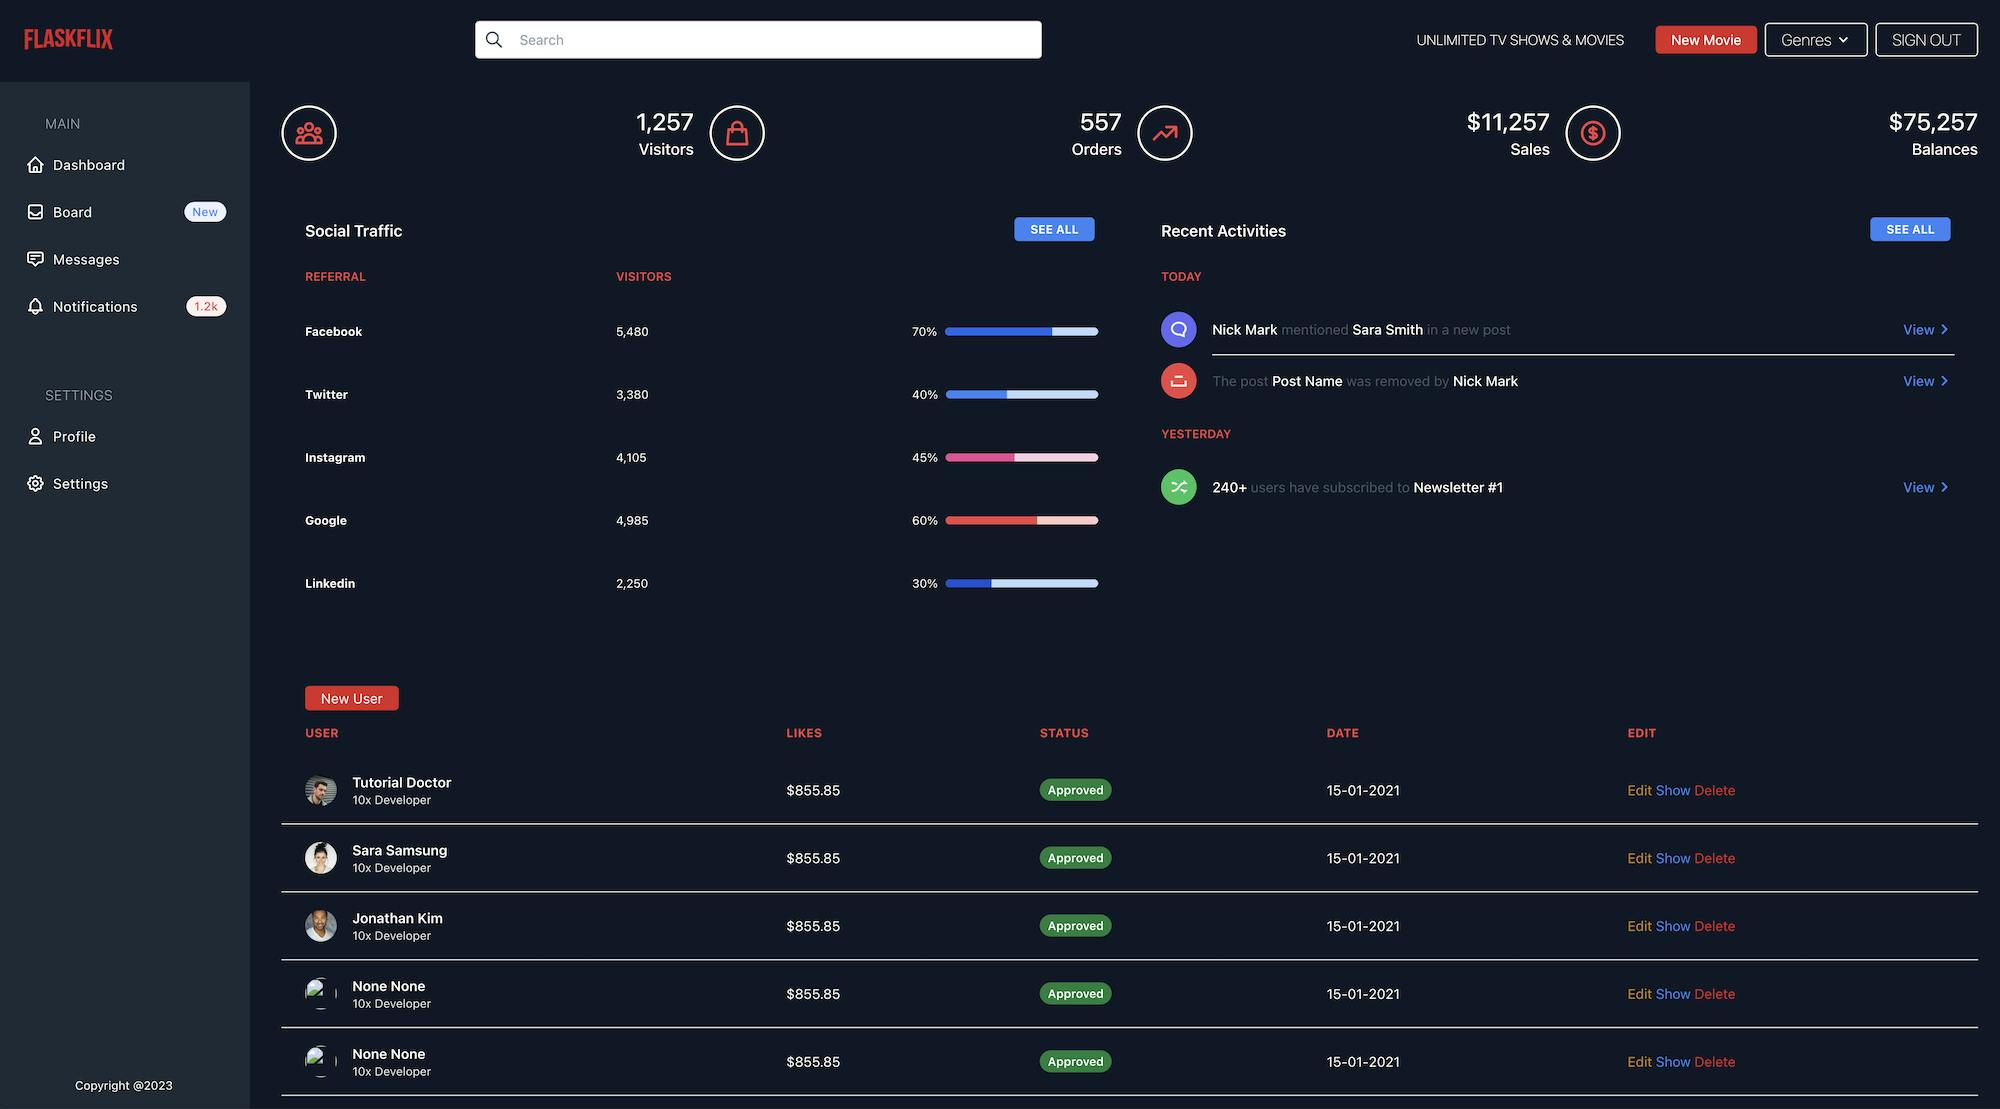Click Approved status for Tutorial Doctor

click(1075, 790)
